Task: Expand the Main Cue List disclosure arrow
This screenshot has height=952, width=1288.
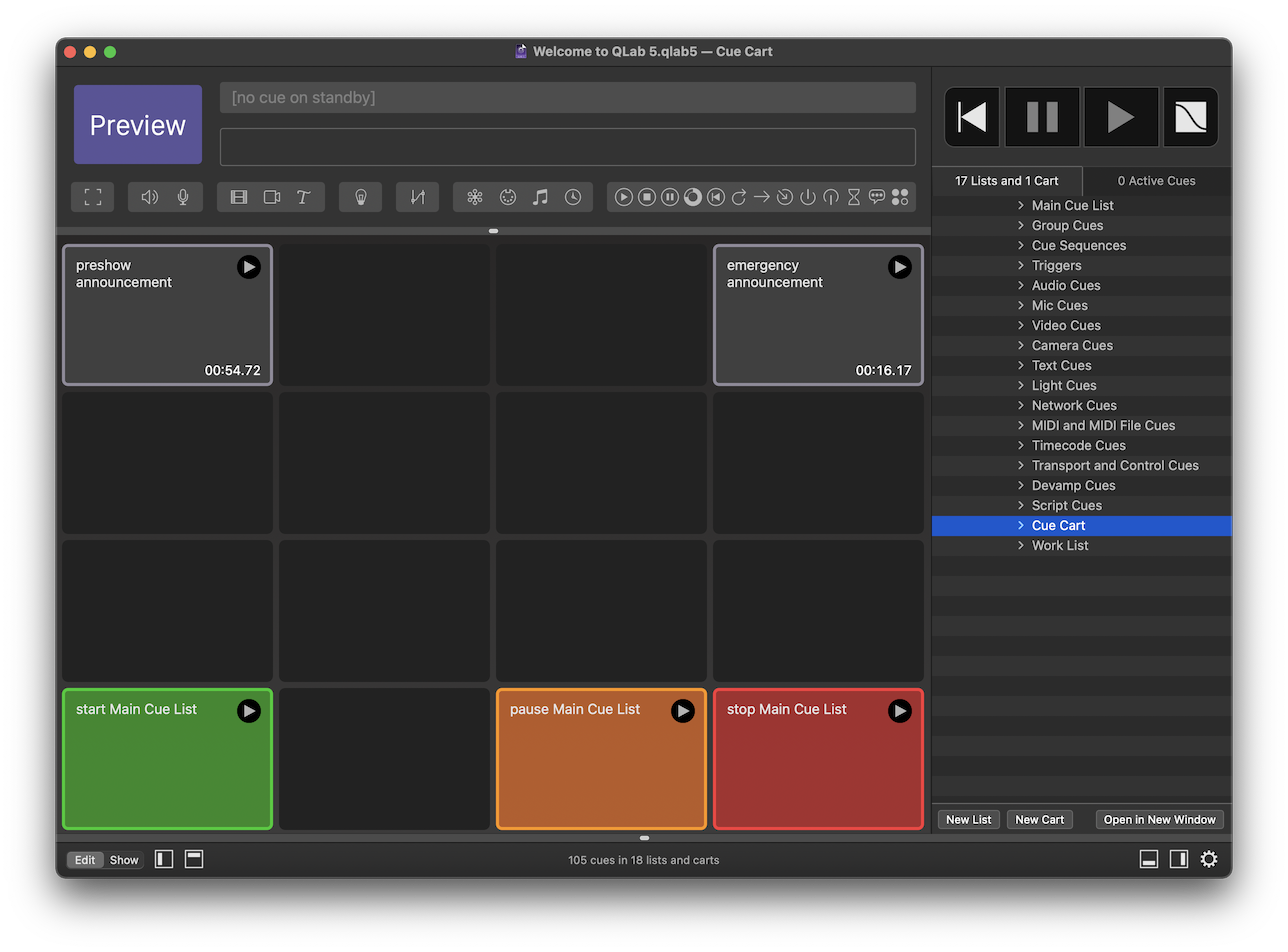Action: pos(1020,205)
